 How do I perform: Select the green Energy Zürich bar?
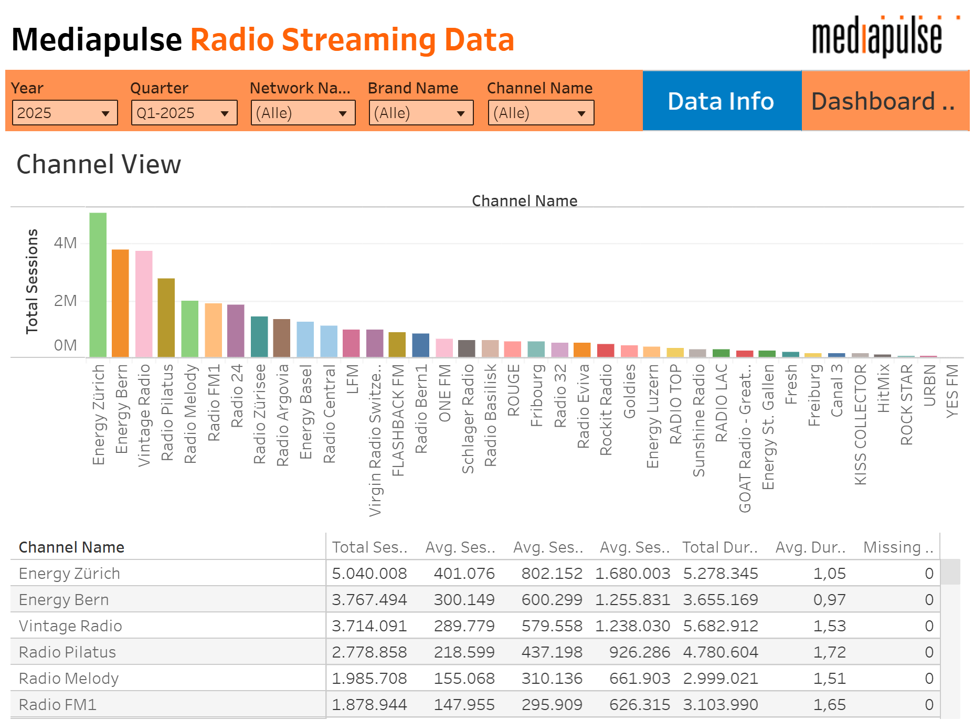(98, 285)
